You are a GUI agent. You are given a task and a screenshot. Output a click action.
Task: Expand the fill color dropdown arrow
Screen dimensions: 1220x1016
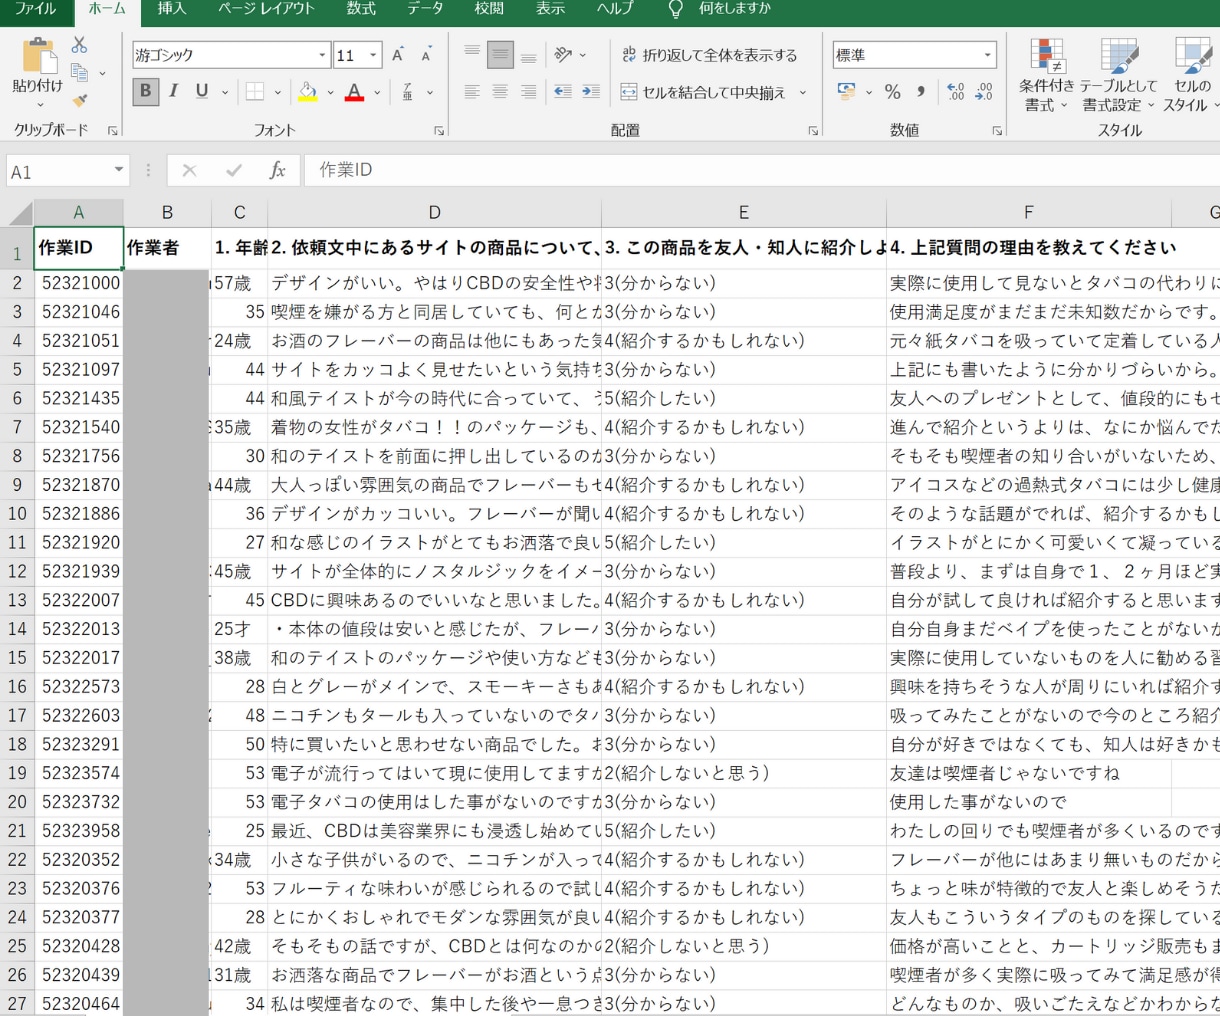330,93
